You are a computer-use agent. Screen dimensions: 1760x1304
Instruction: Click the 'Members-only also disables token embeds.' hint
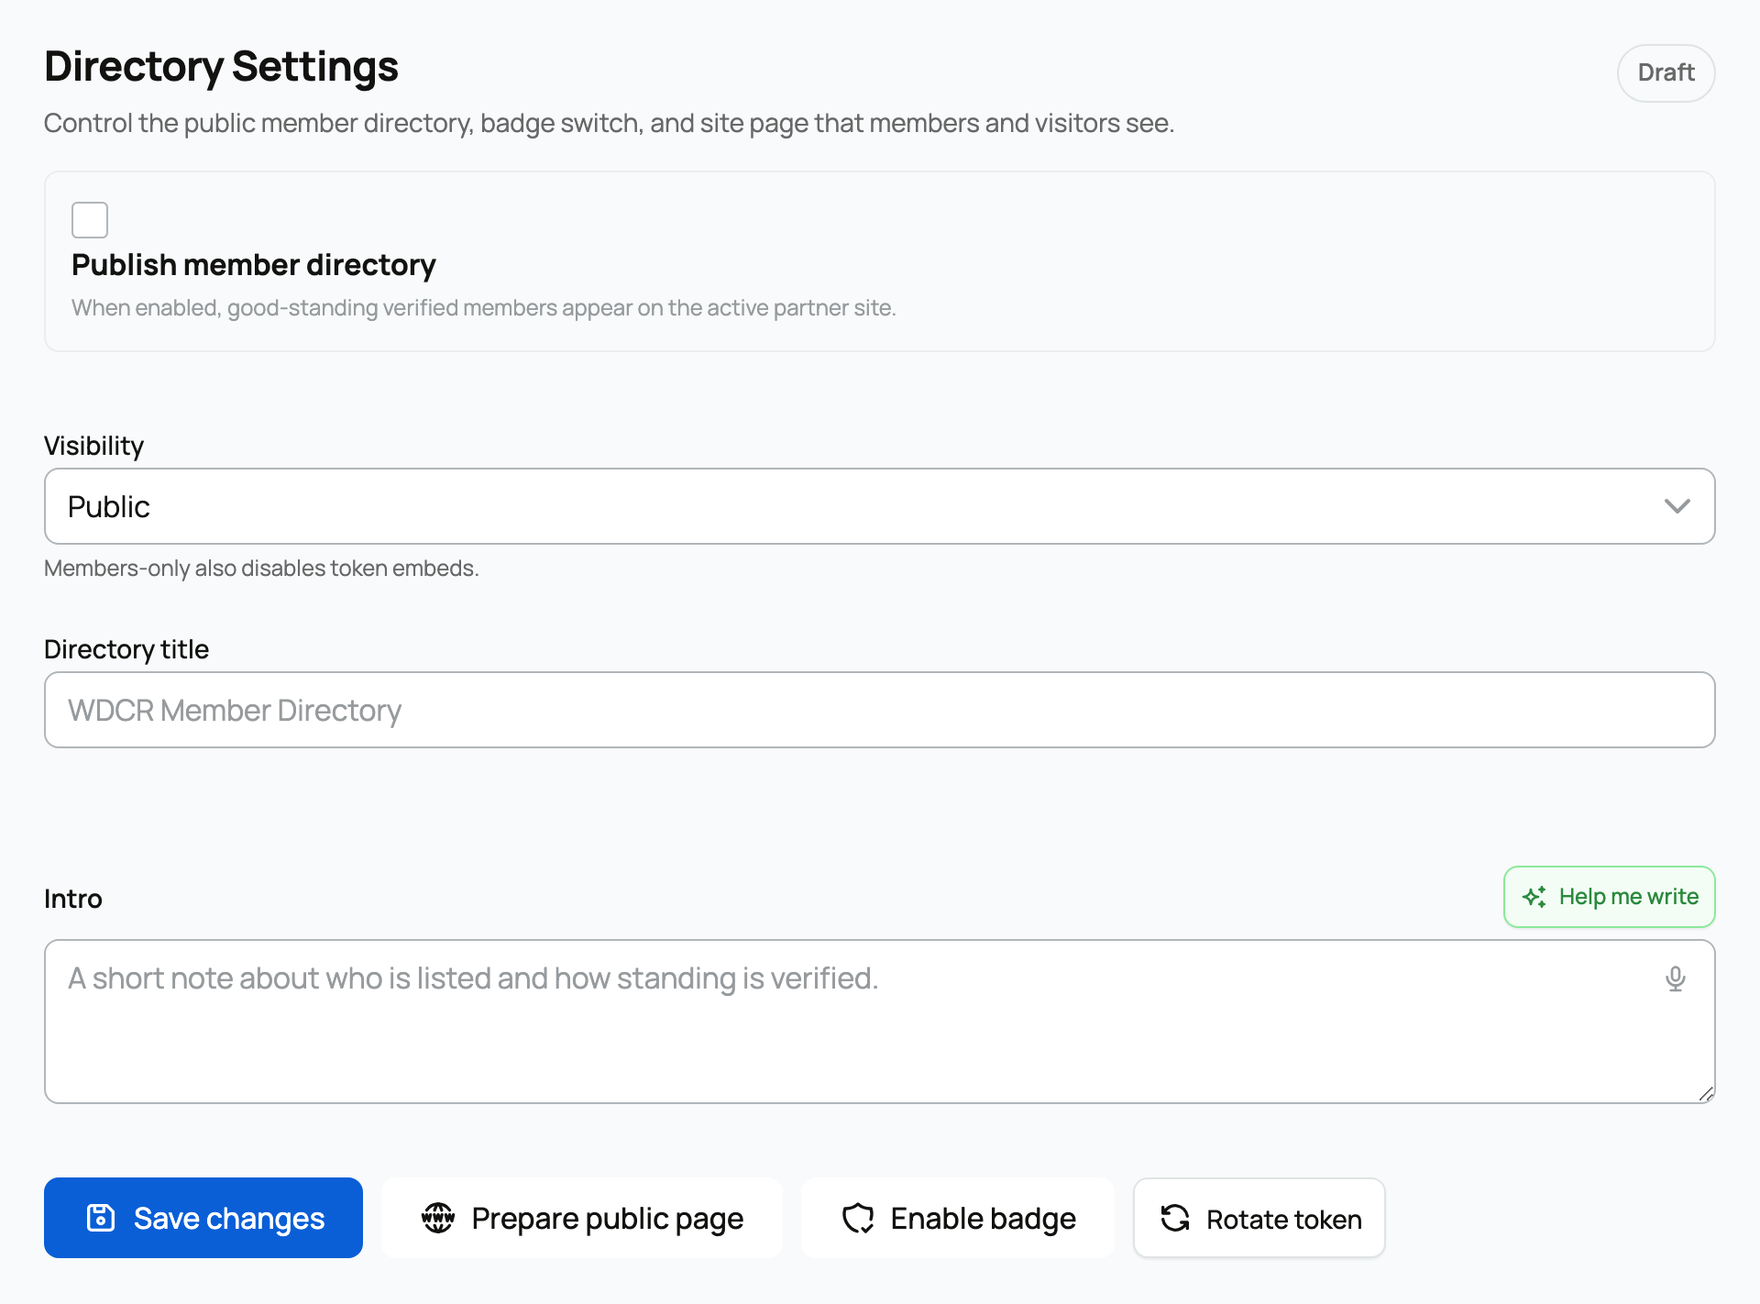tap(261, 568)
